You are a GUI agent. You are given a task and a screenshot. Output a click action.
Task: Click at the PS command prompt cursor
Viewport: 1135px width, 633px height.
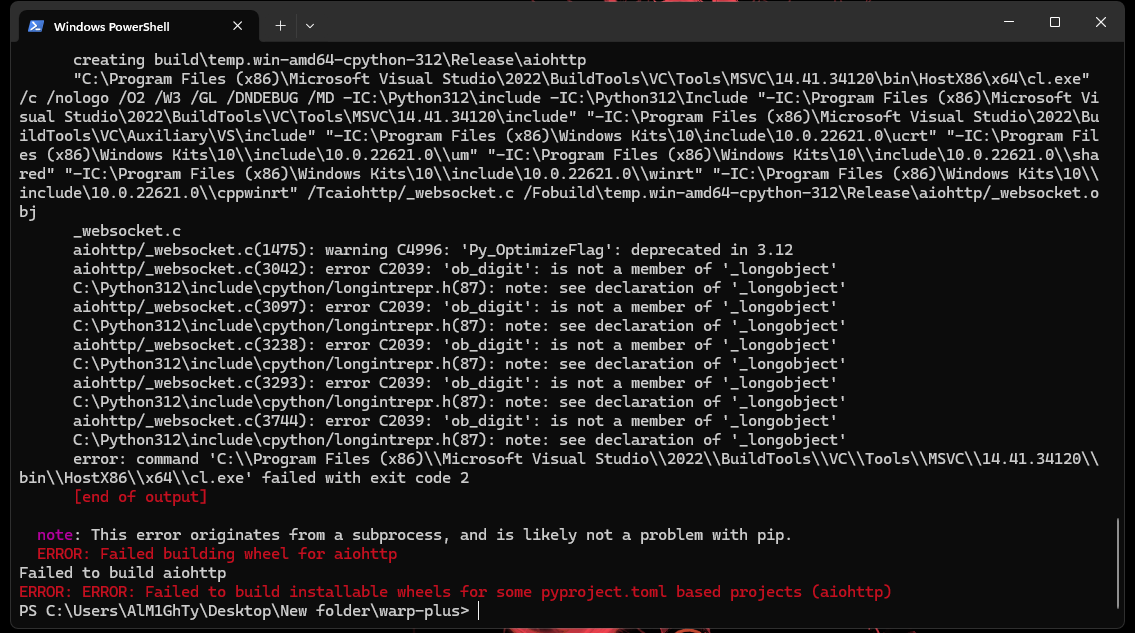pos(479,611)
